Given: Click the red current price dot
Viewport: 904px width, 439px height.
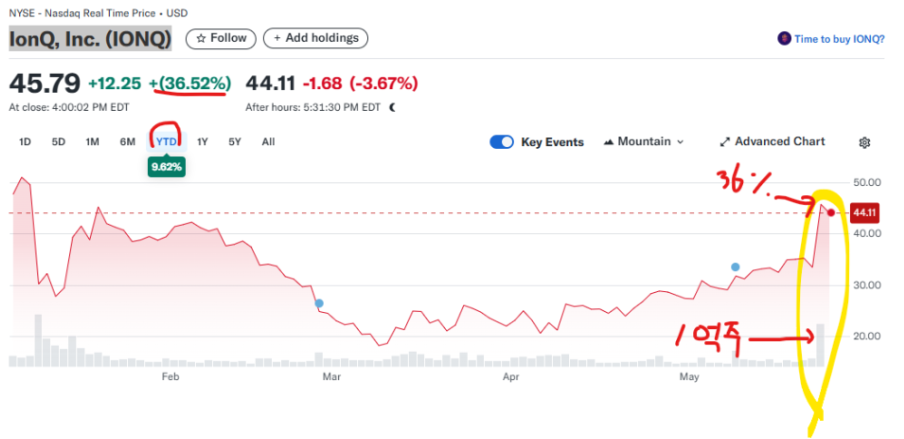Looking at the screenshot, I should tap(831, 213).
